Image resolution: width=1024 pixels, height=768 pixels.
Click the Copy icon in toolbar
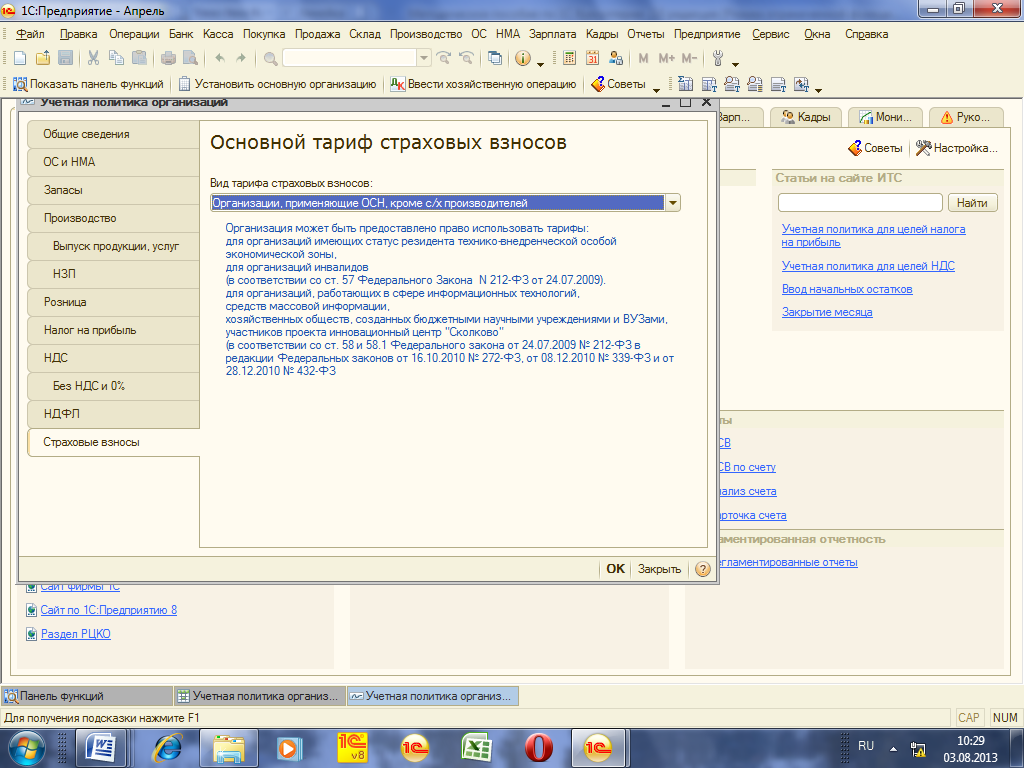click(x=116, y=58)
